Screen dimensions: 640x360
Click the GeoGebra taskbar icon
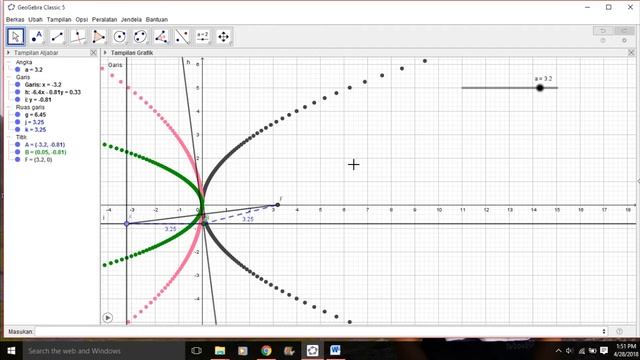pyautogui.click(x=313, y=351)
